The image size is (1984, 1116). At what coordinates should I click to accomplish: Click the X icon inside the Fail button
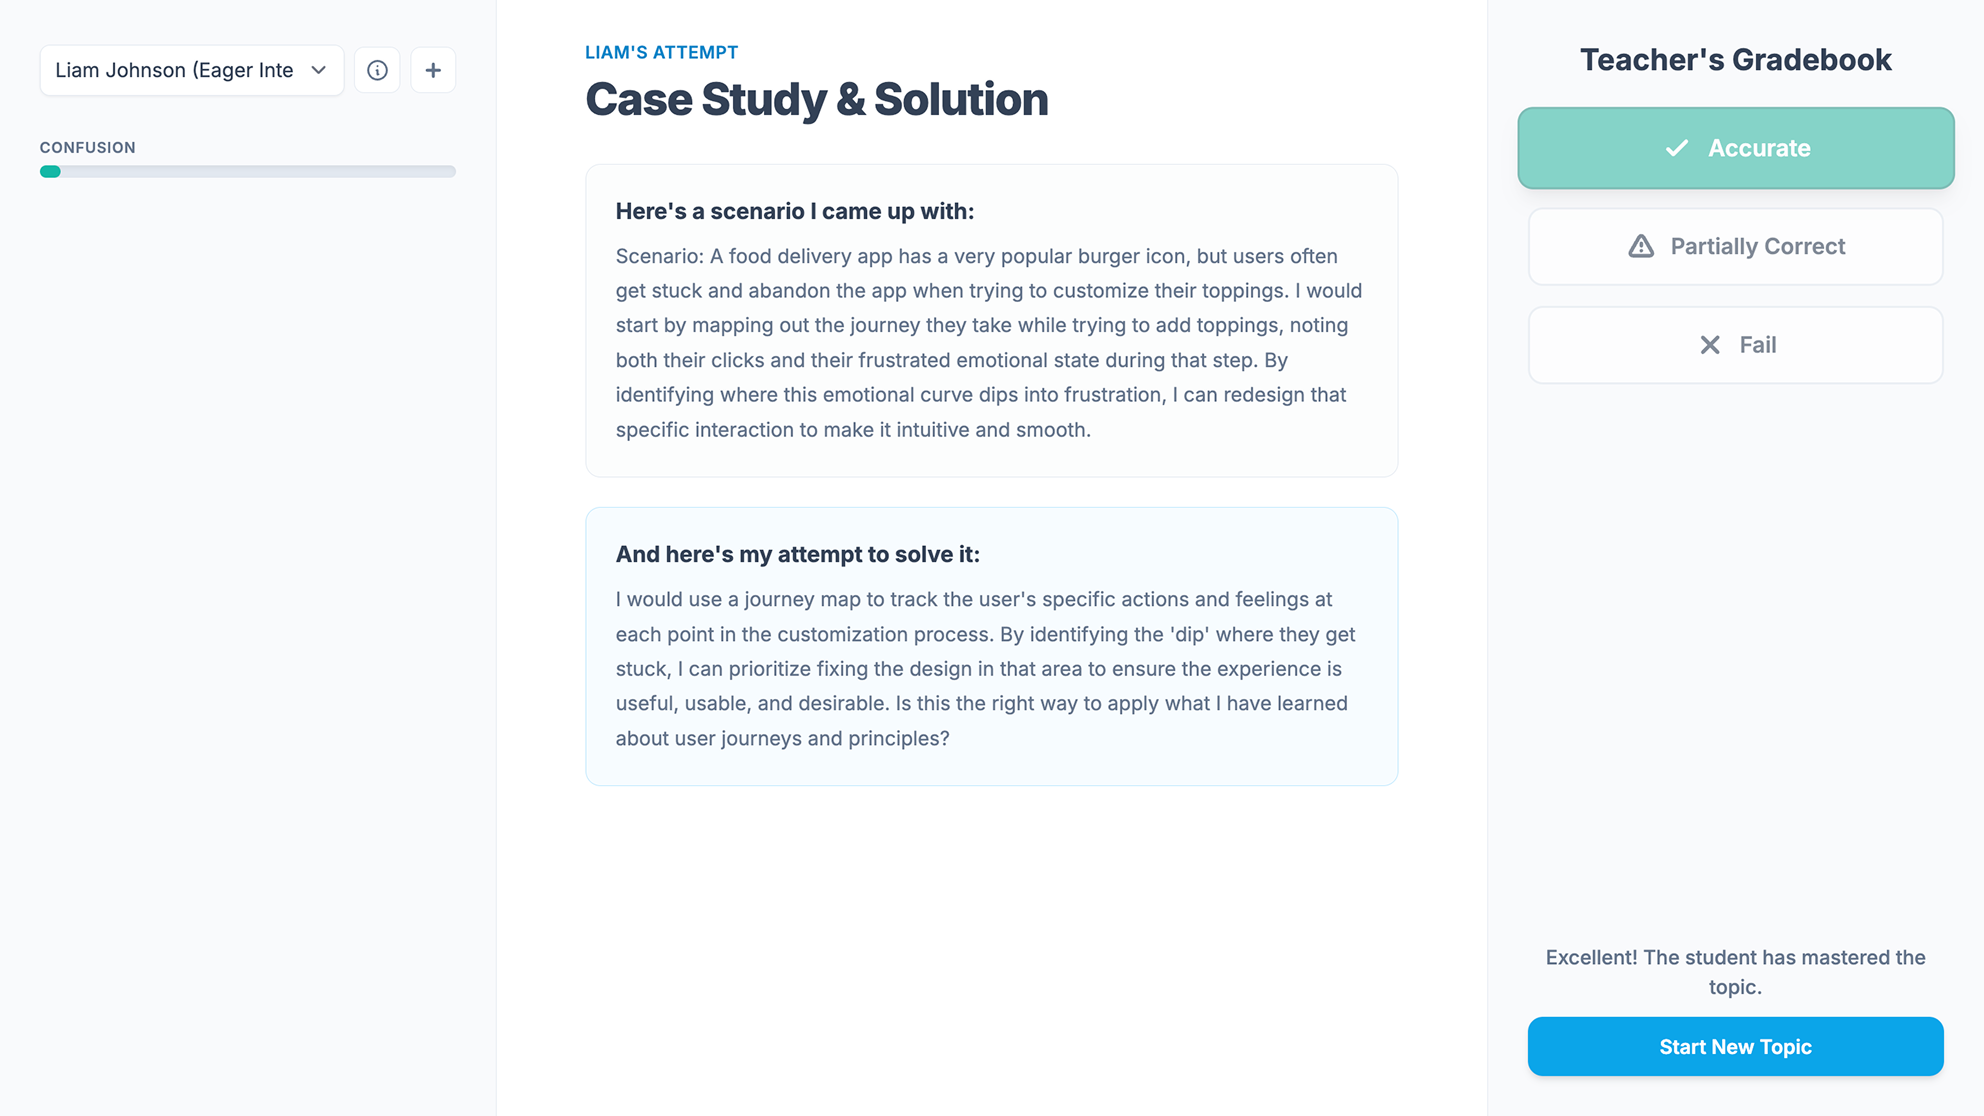[1710, 344]
